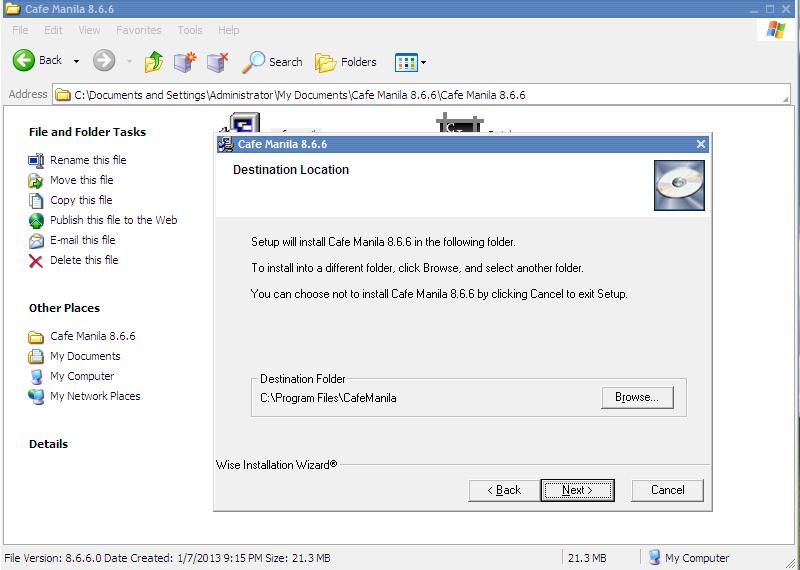Click the folder icon in Explorer title bar
Image resolution: width=800 pixels, height=570 pixels.
coord(12,8)
